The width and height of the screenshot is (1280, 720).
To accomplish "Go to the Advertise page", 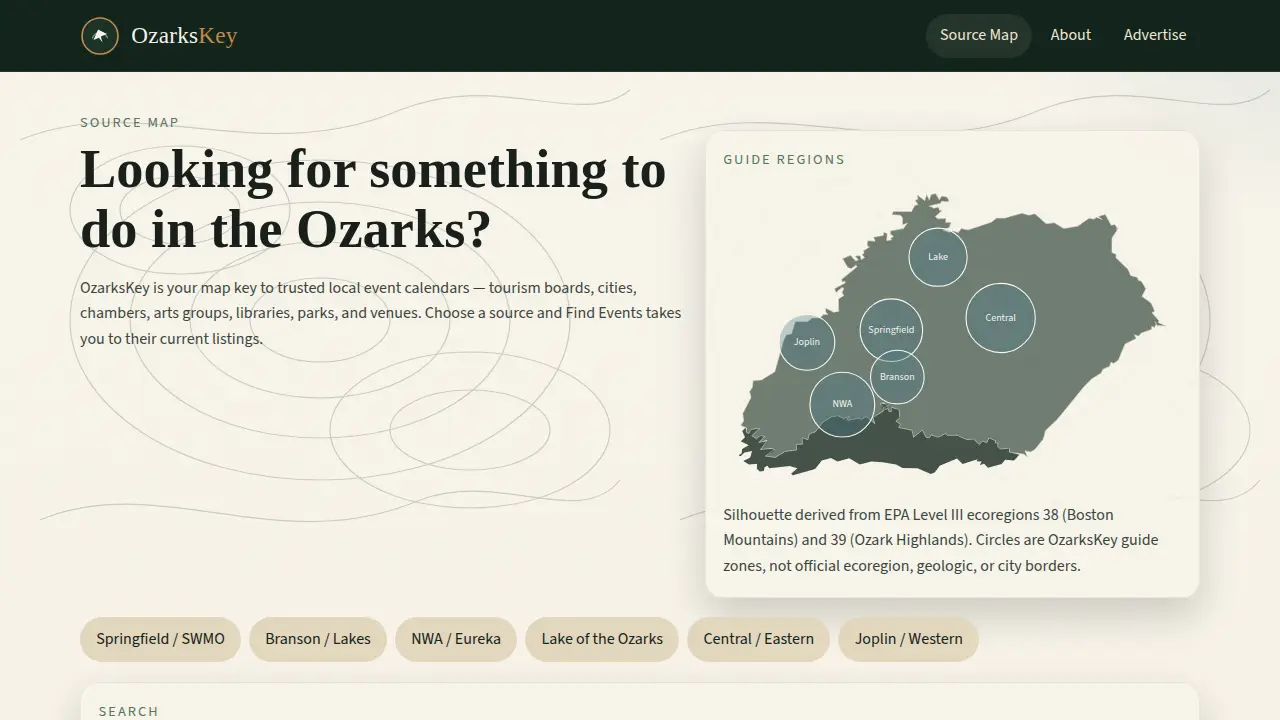I will pyautogui.click(x=1155, y=35).
